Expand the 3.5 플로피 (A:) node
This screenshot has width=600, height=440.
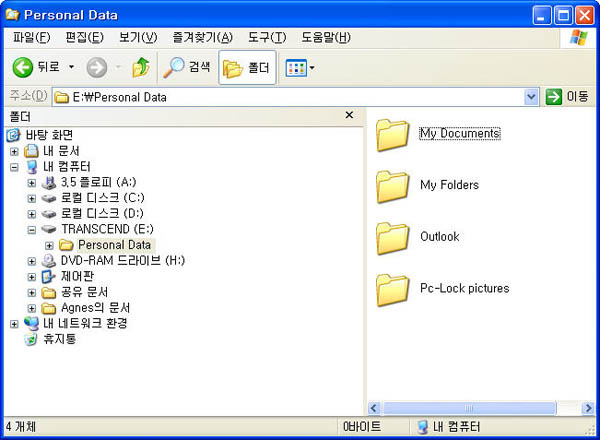32,183
